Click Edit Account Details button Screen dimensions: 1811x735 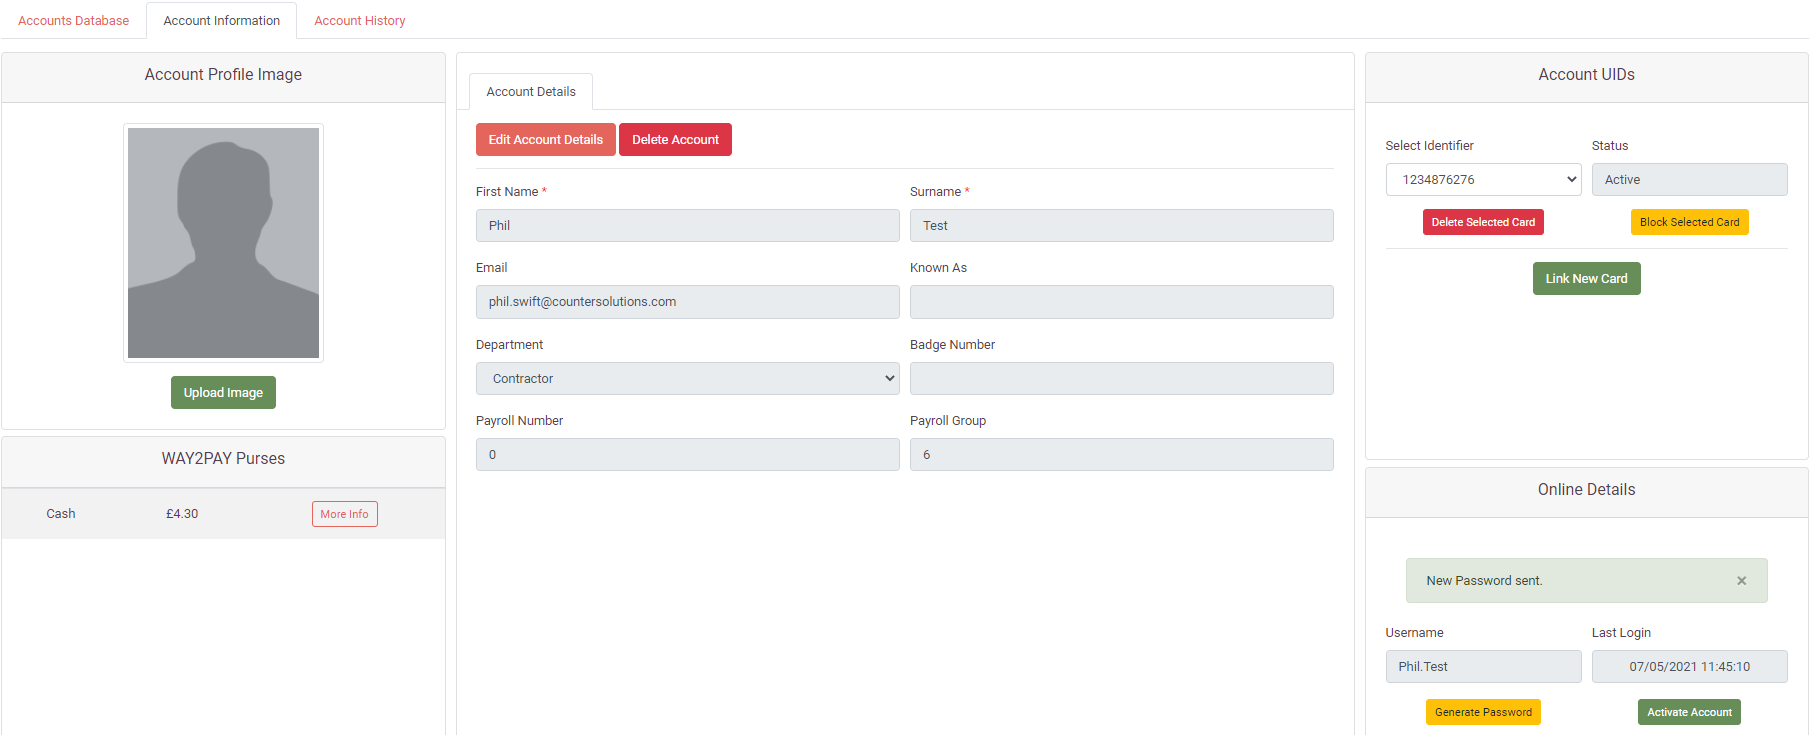pyautogui.click(x=546, y=140)
